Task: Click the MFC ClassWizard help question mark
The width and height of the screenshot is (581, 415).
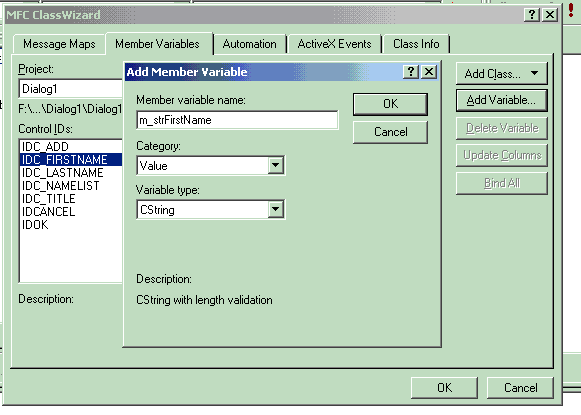Action: pyautogui.click(x=532, y=14)
